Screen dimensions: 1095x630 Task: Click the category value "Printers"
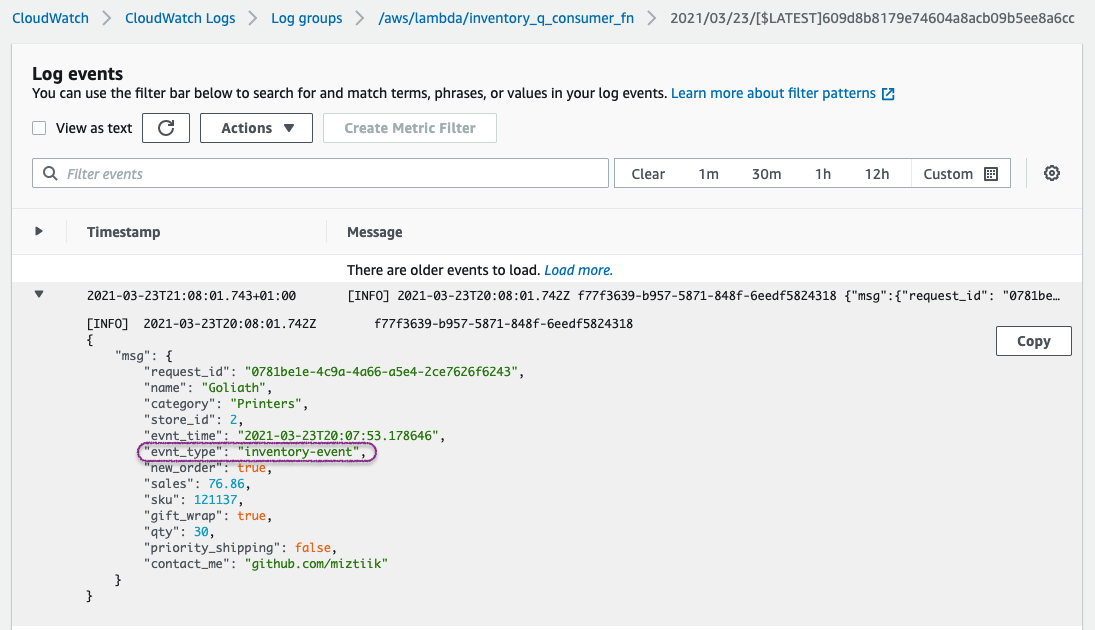pos(265,404)
